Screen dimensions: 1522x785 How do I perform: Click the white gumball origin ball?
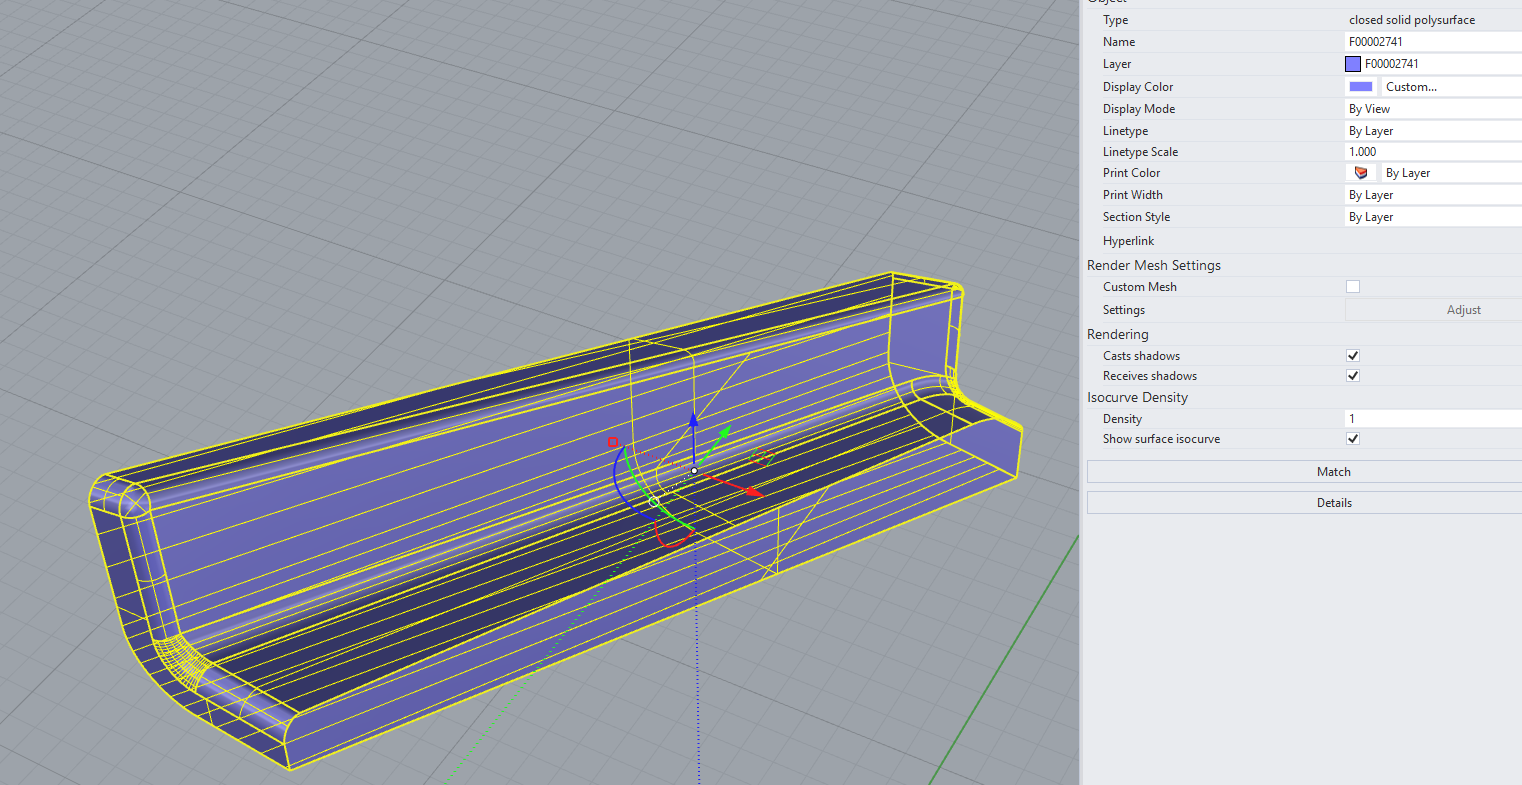click(x=694, y=470)
